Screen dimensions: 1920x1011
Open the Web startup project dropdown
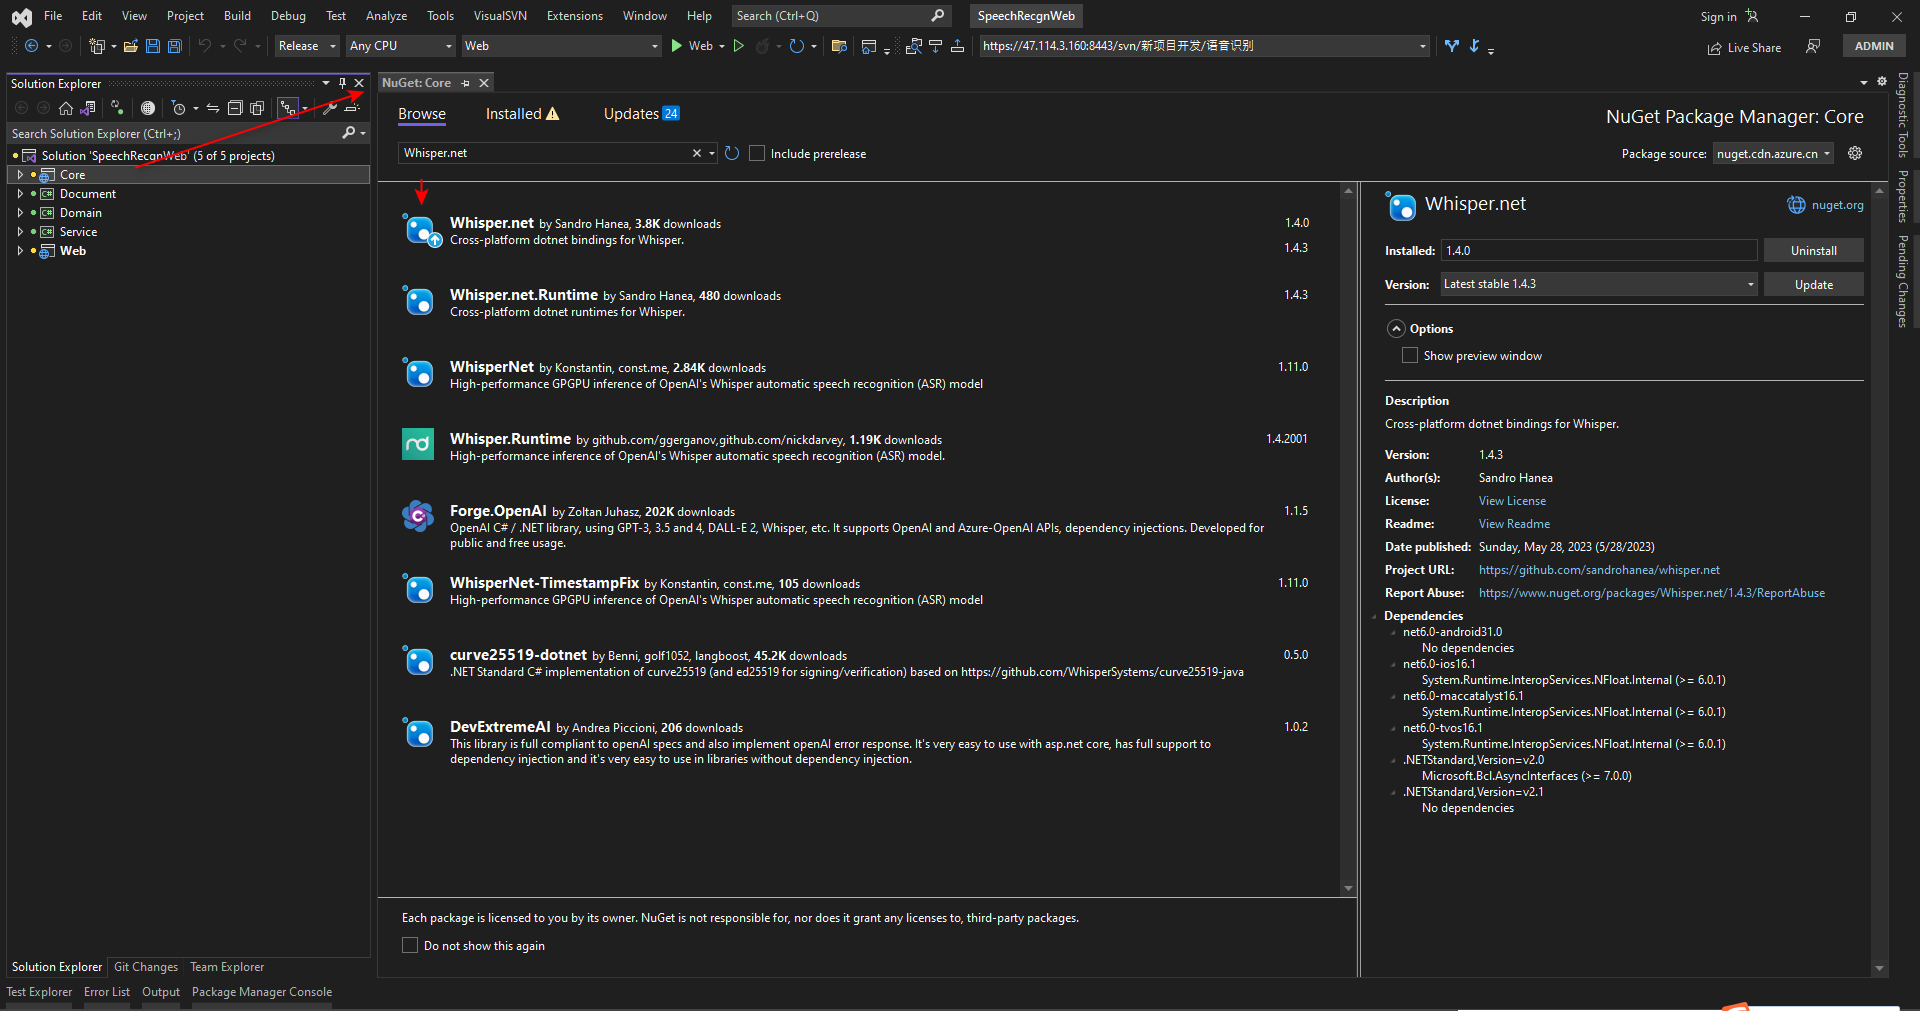[562, 46]
